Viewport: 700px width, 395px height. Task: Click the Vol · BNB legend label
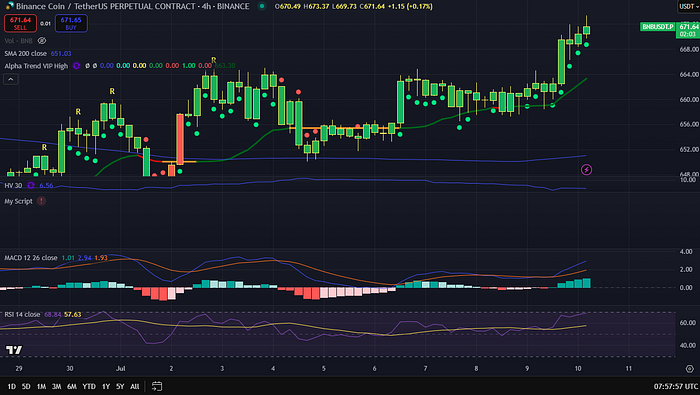pyautogui.click(x=18, y=41)
